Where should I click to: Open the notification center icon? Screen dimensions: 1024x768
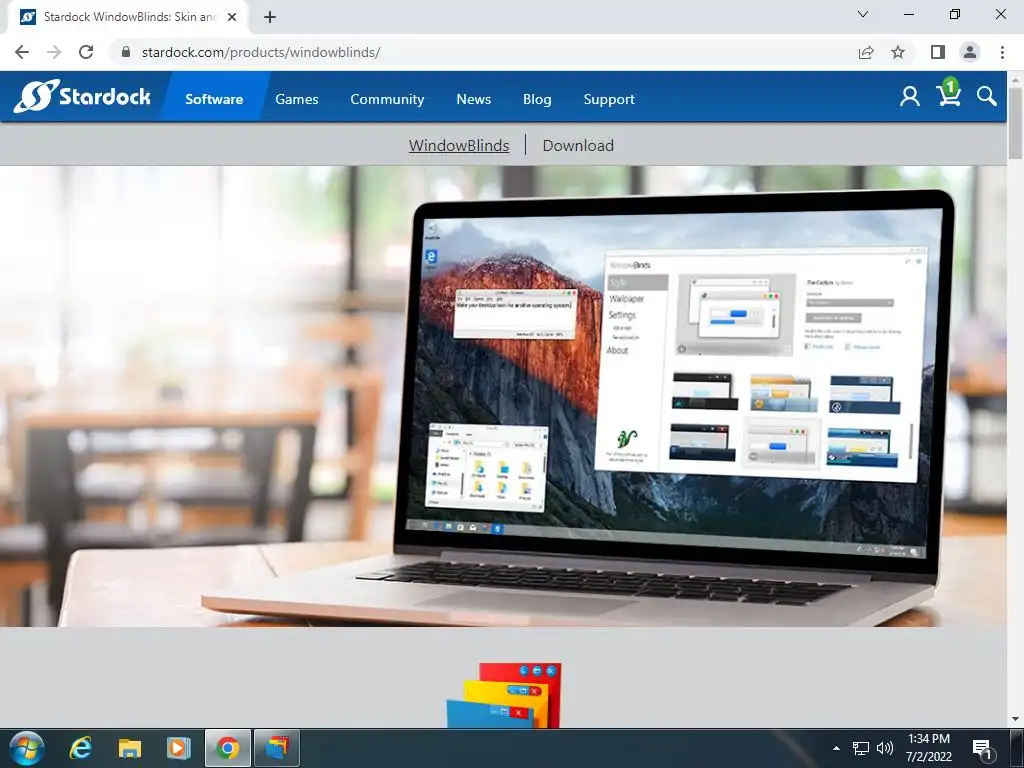(982, 748)
